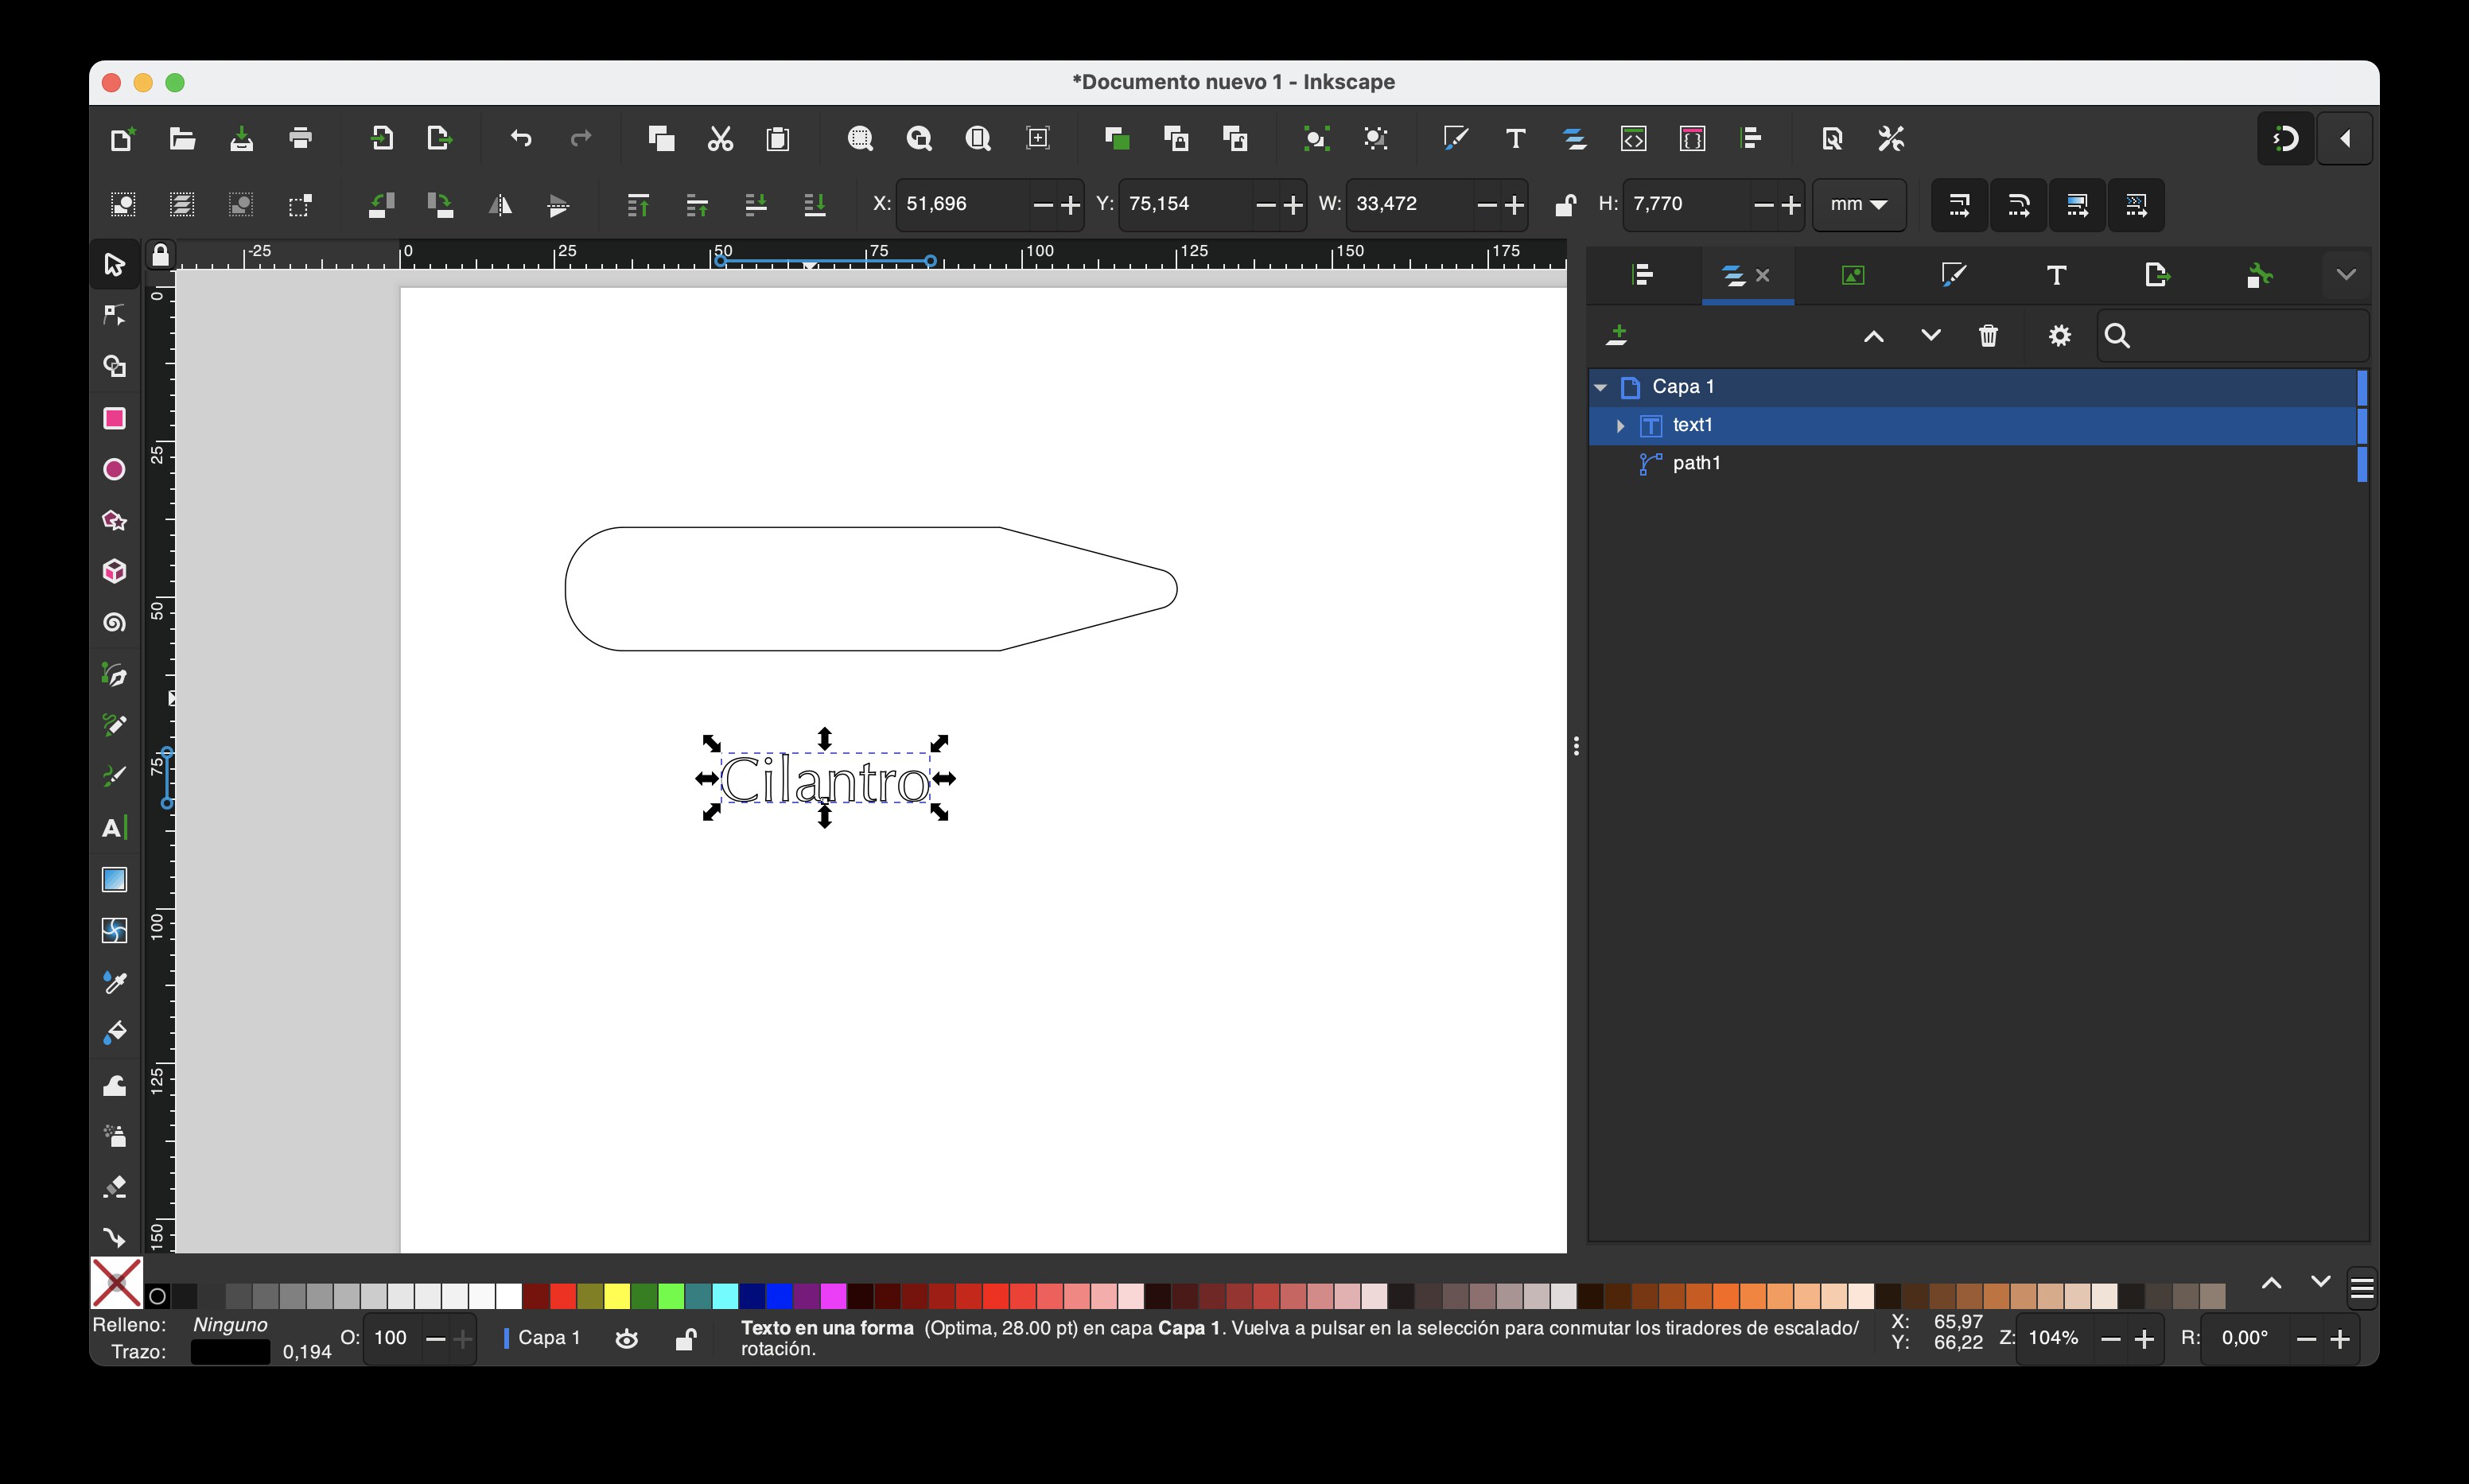Viewport: 2469px width, 1484px height.
Task: Switch to Text and Font tab
Action: point(2056,274)
